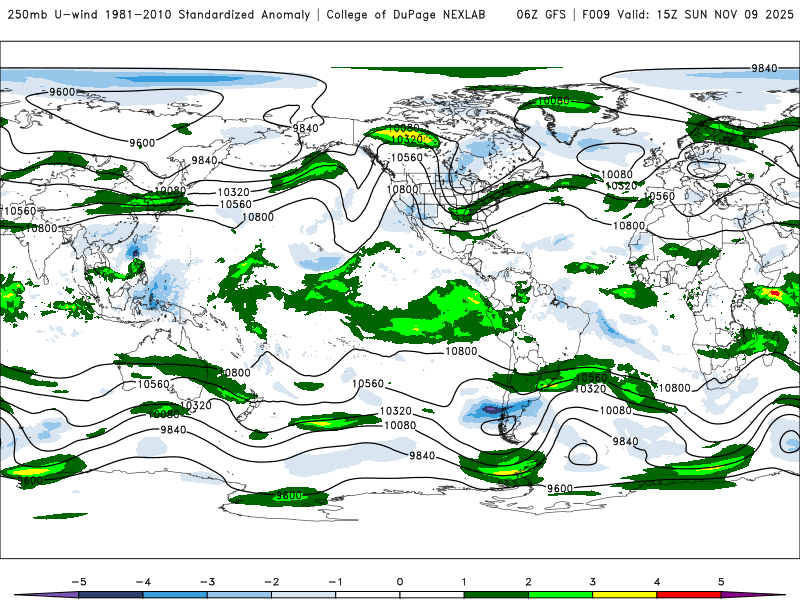Click the purple negative anomaly core near southern Chile
Viewport: 800px width, 600px height.
(490, 409)
